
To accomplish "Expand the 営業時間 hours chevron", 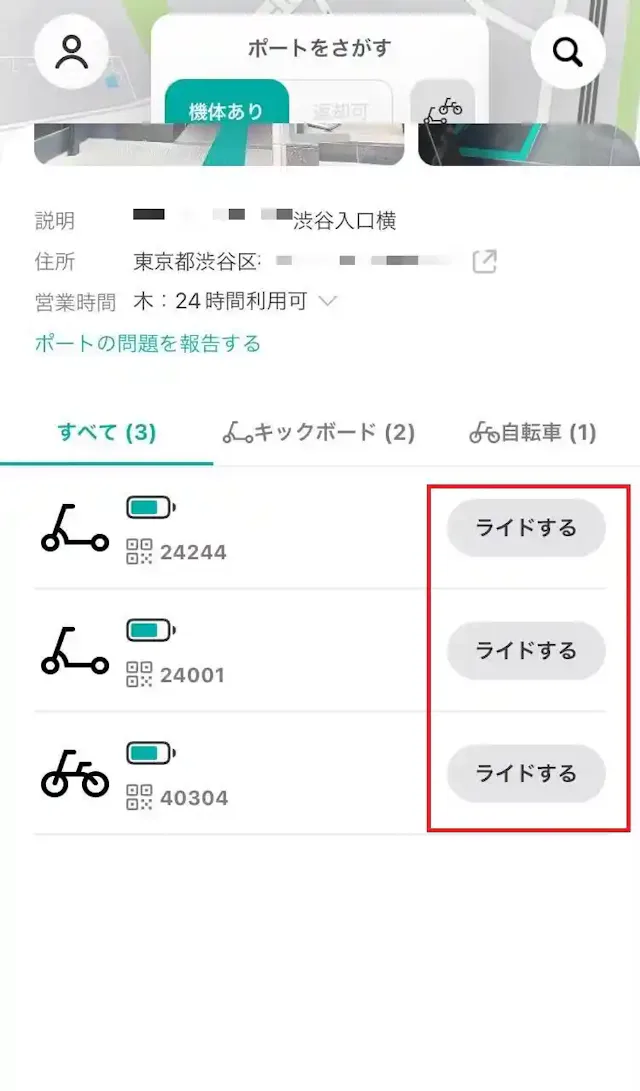I will (327, 301).
